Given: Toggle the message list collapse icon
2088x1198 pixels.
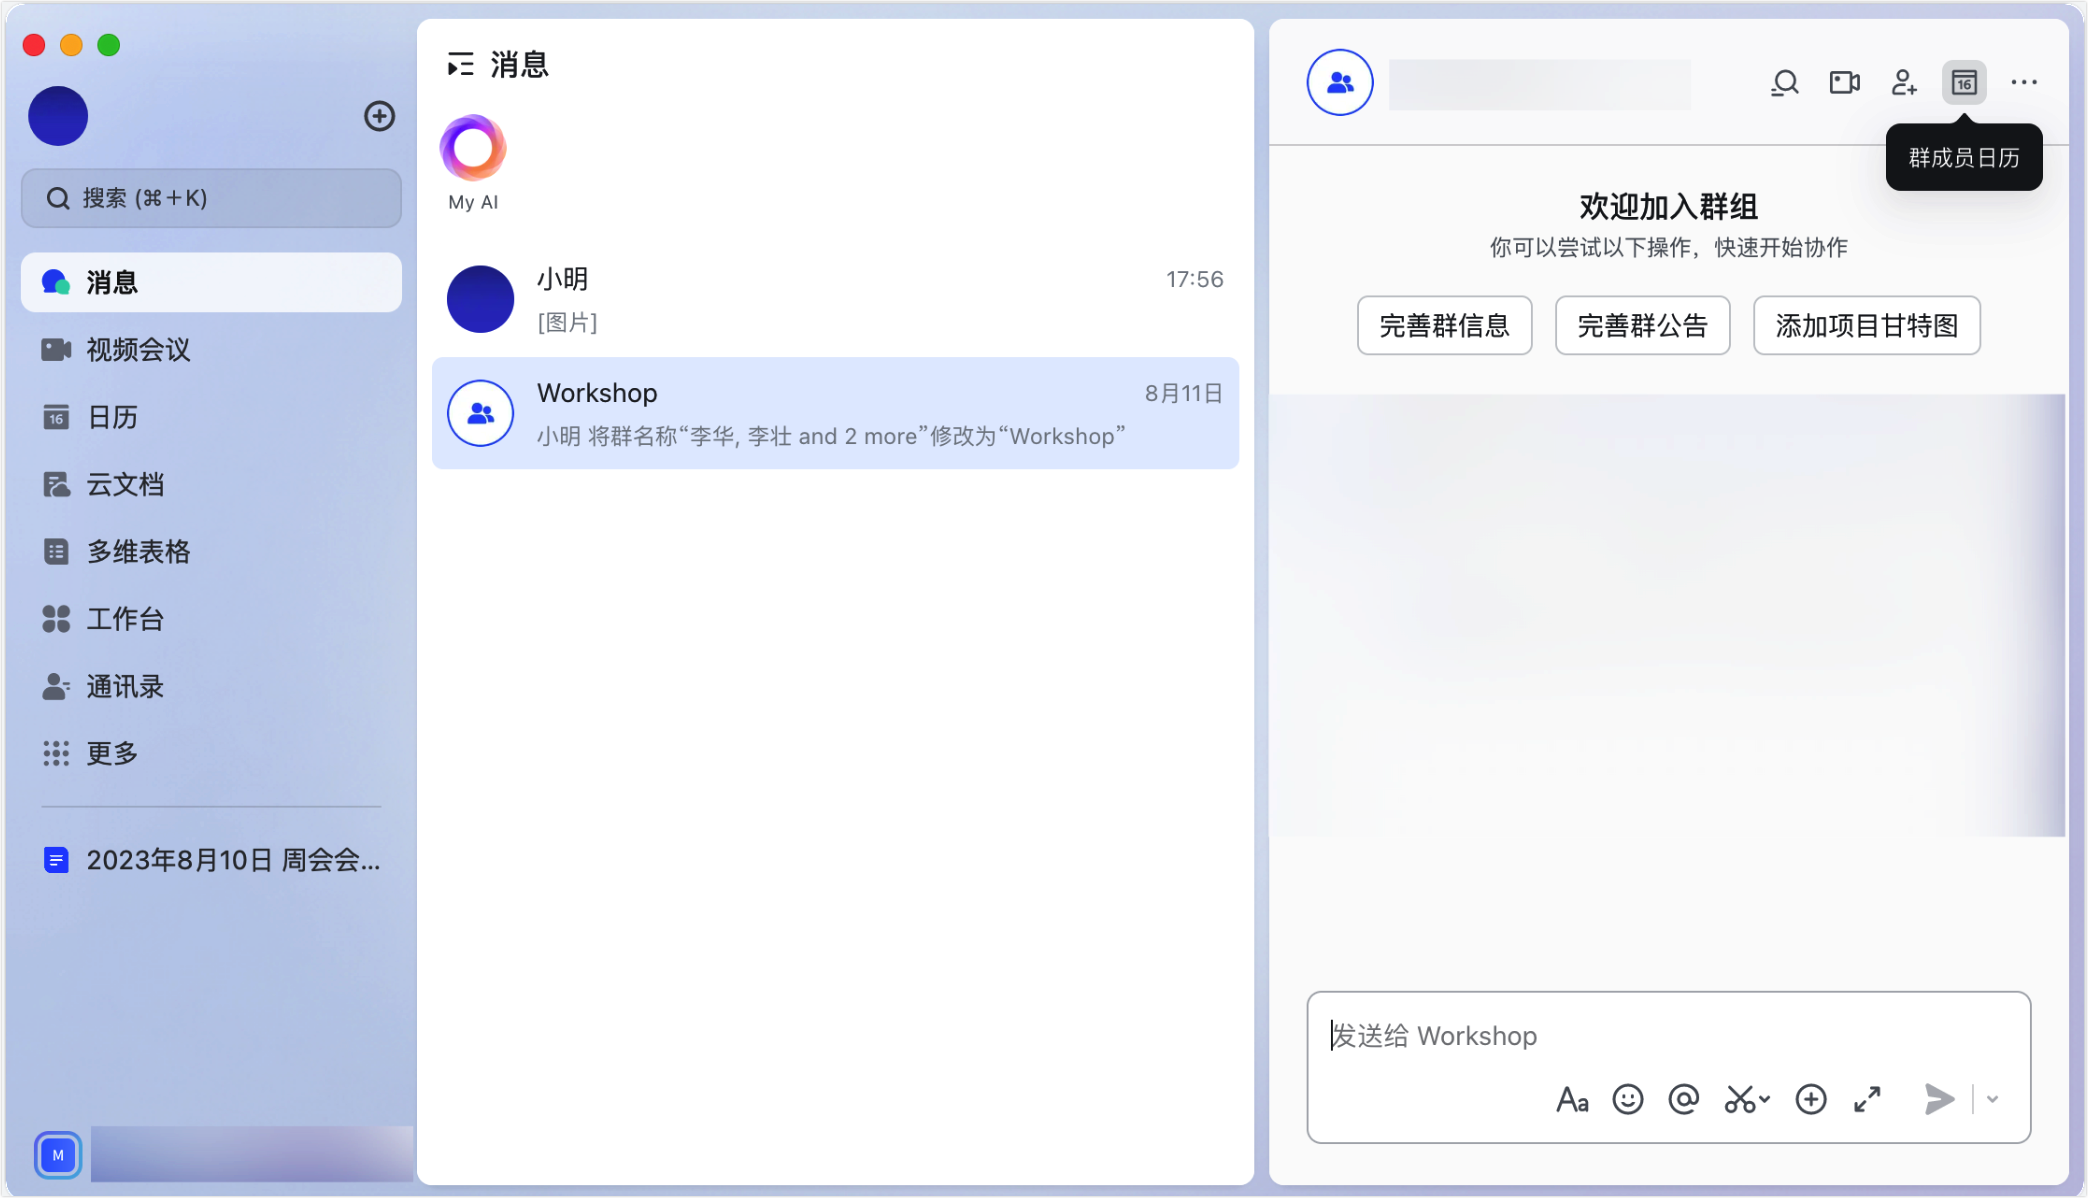Looking at the screenshot, I should click(x=460, y=65).
